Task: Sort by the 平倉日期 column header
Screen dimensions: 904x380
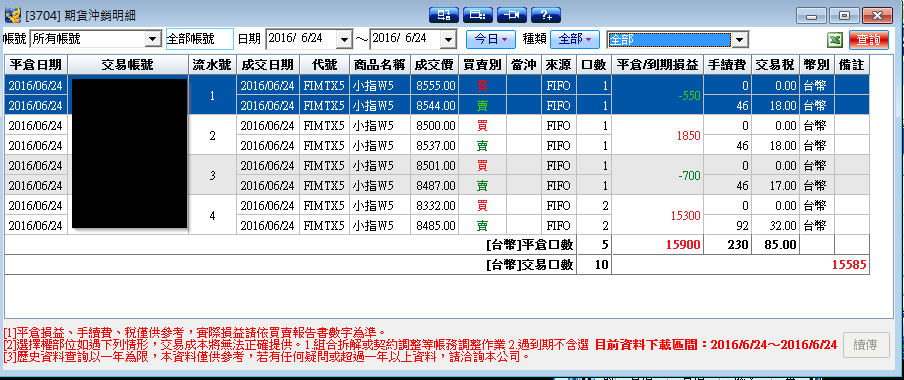Action: click(36, 65)
